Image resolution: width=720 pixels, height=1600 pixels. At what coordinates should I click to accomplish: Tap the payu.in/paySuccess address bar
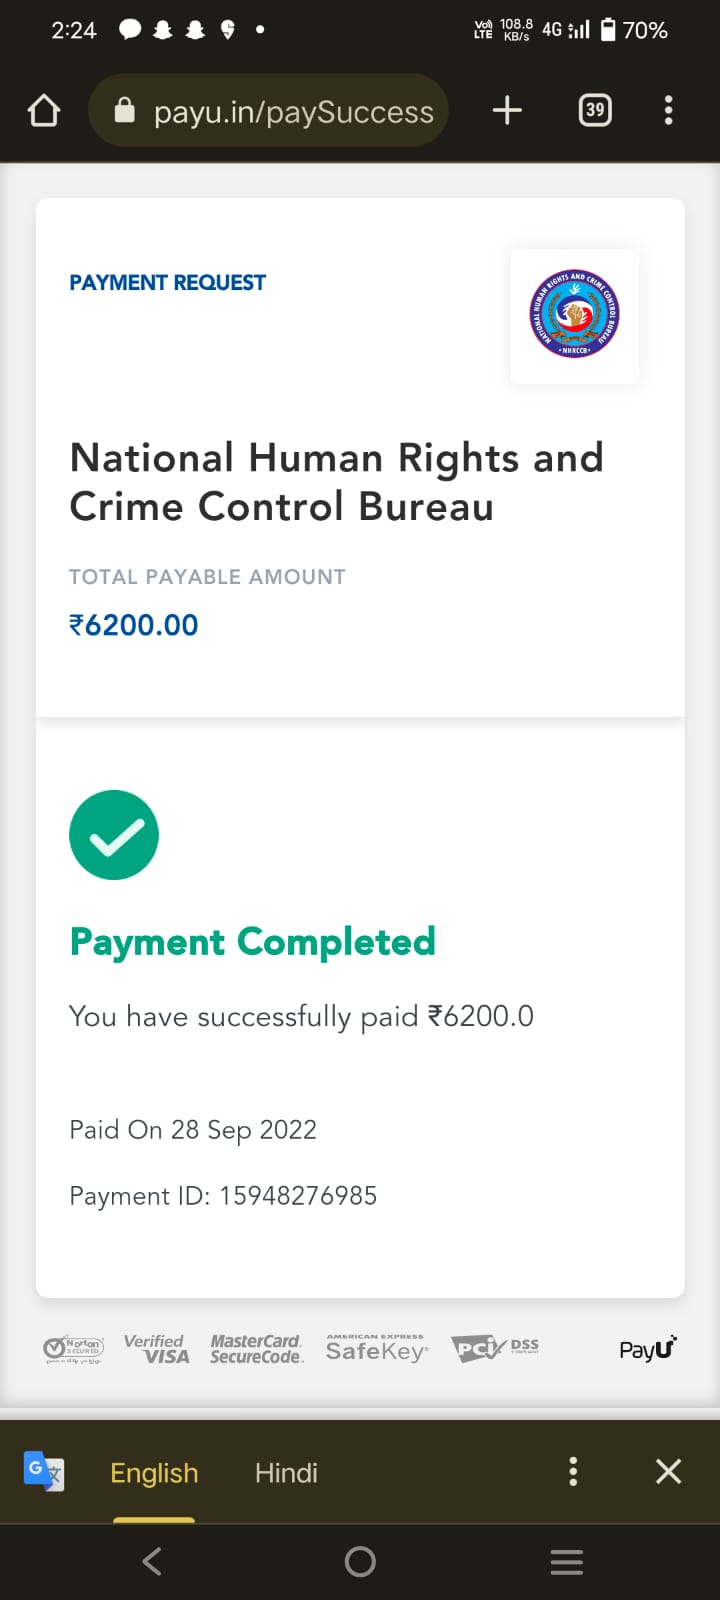[293, 111]
